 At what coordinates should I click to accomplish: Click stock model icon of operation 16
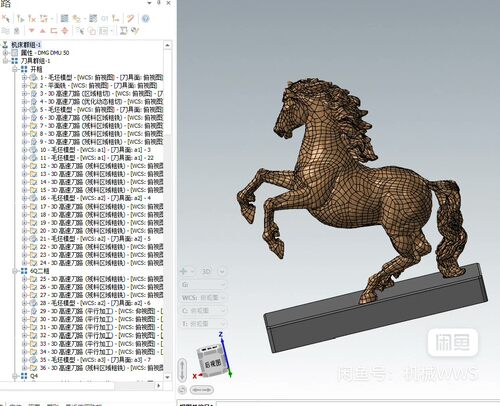click(33, 198)
